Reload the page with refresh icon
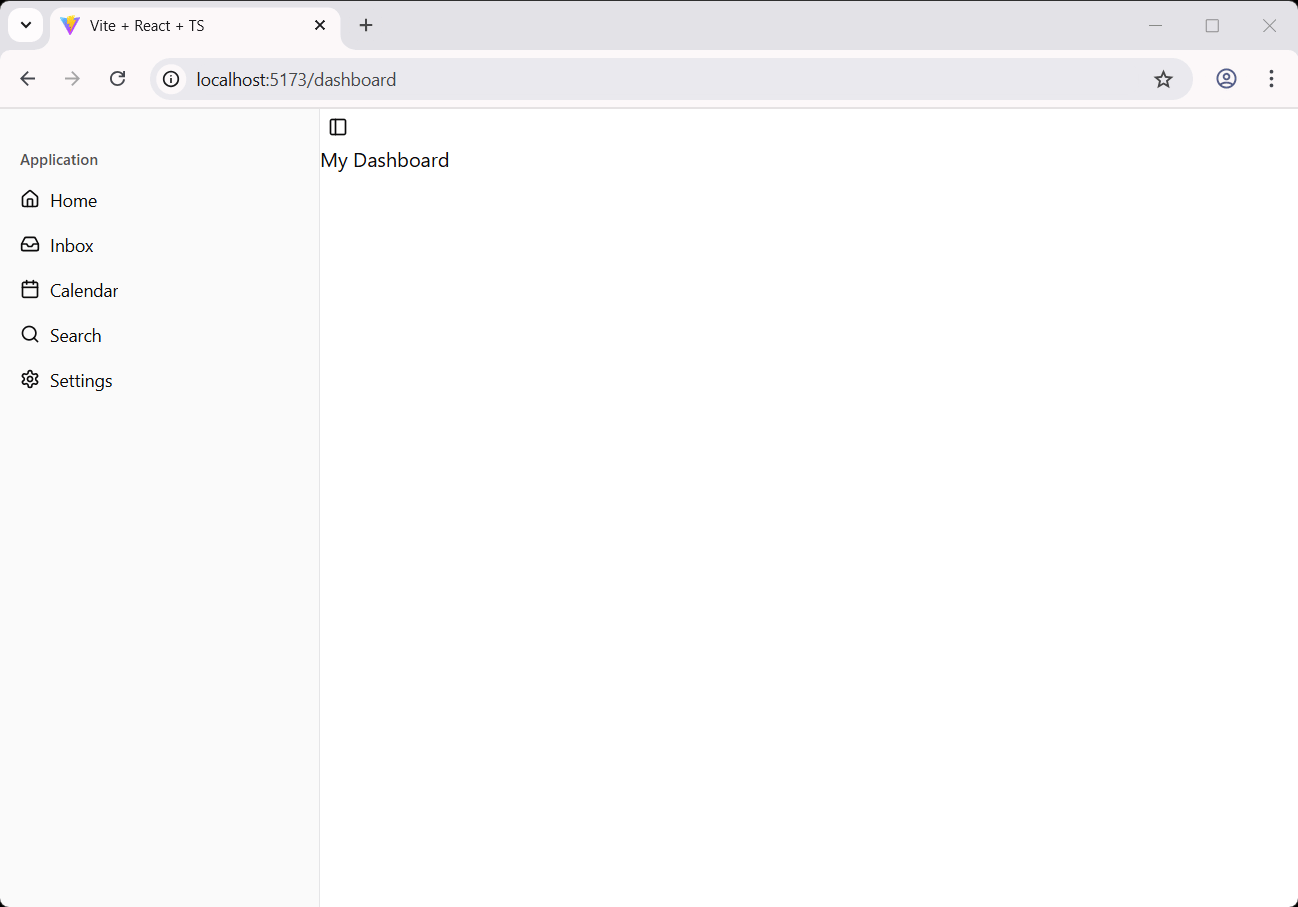The width and height of the screenshot is (1298, 907). tap(117, 79)
